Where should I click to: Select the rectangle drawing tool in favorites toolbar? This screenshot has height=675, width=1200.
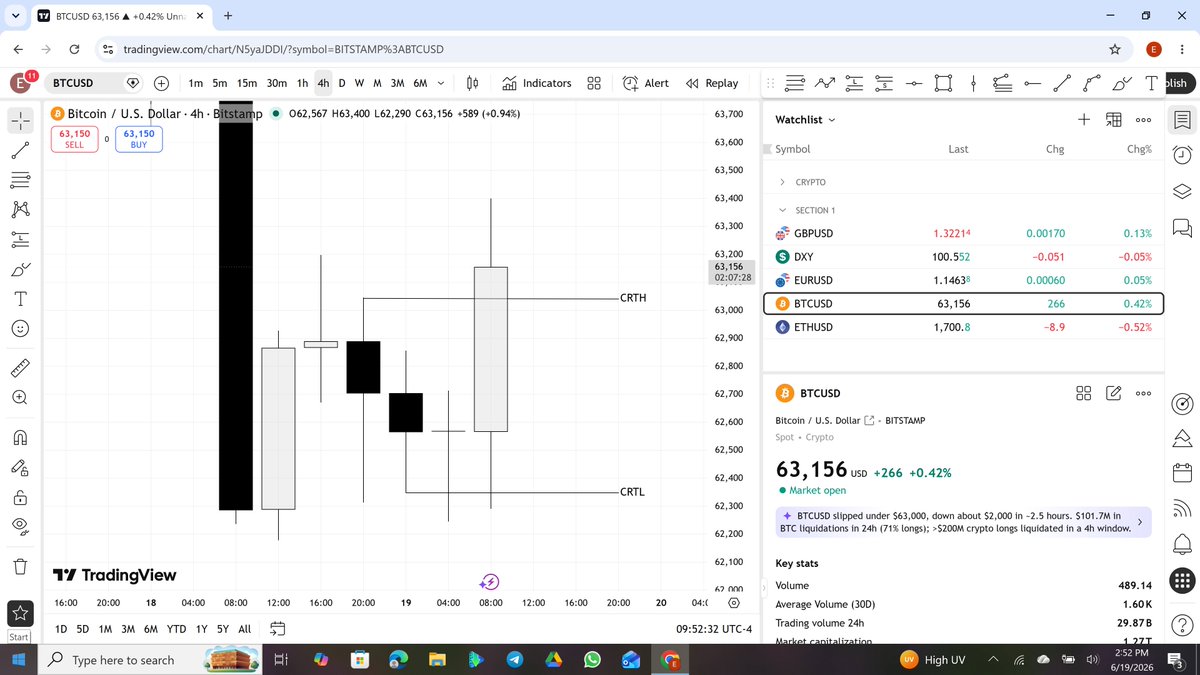pos(943,83)
